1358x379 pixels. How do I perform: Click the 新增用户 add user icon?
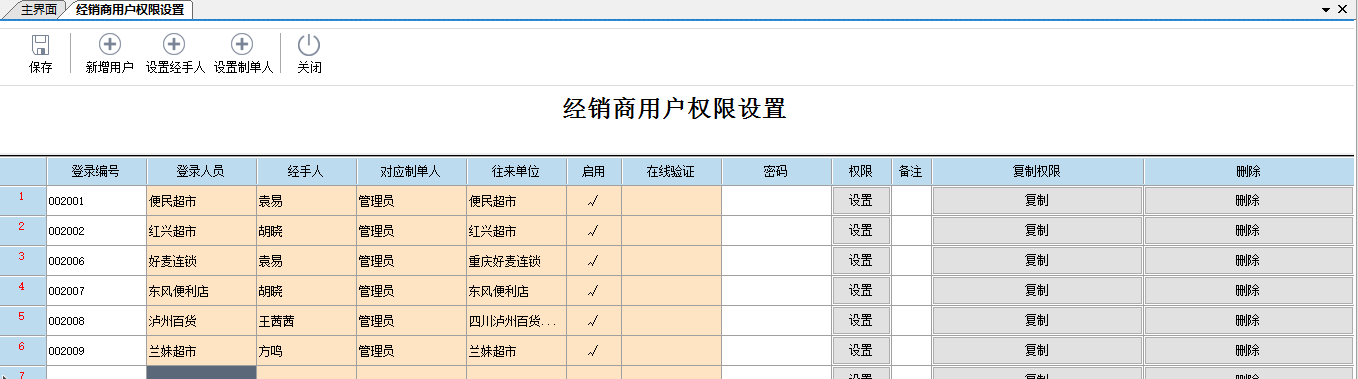[x=110, y=44]
